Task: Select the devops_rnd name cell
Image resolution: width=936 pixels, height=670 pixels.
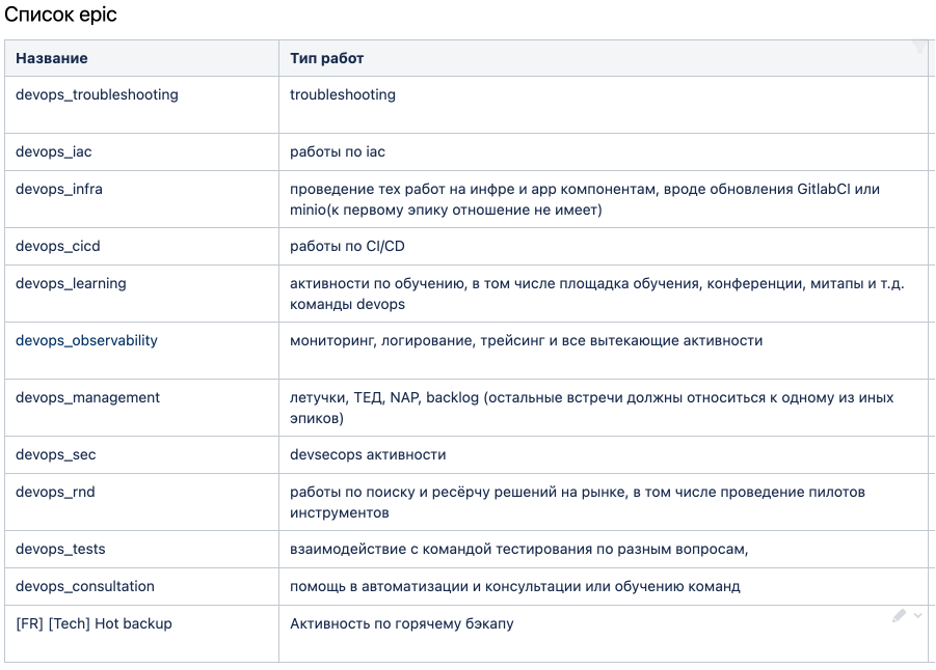Action: (56, 491)
